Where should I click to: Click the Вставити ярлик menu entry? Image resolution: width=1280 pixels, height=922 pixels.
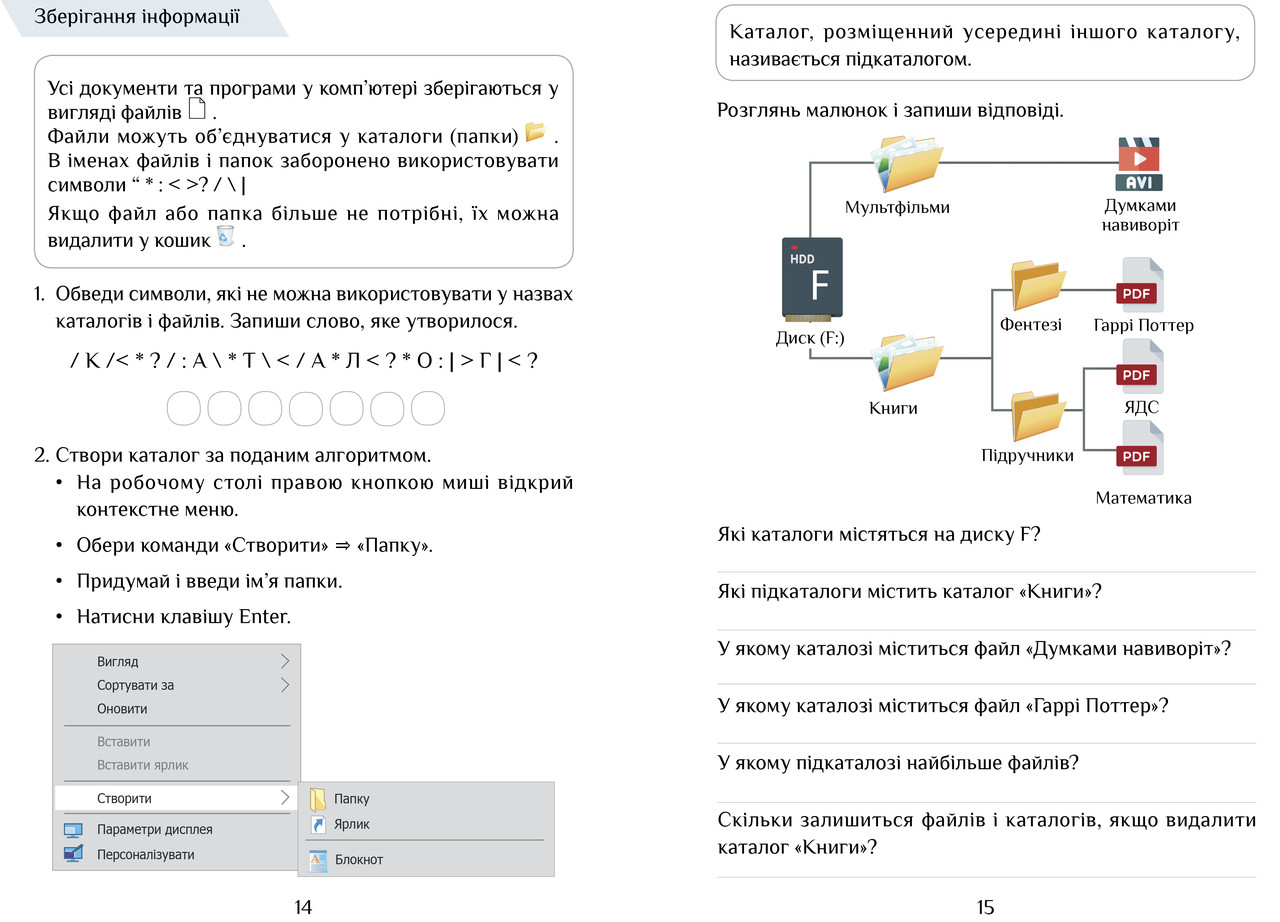(177, 765)
